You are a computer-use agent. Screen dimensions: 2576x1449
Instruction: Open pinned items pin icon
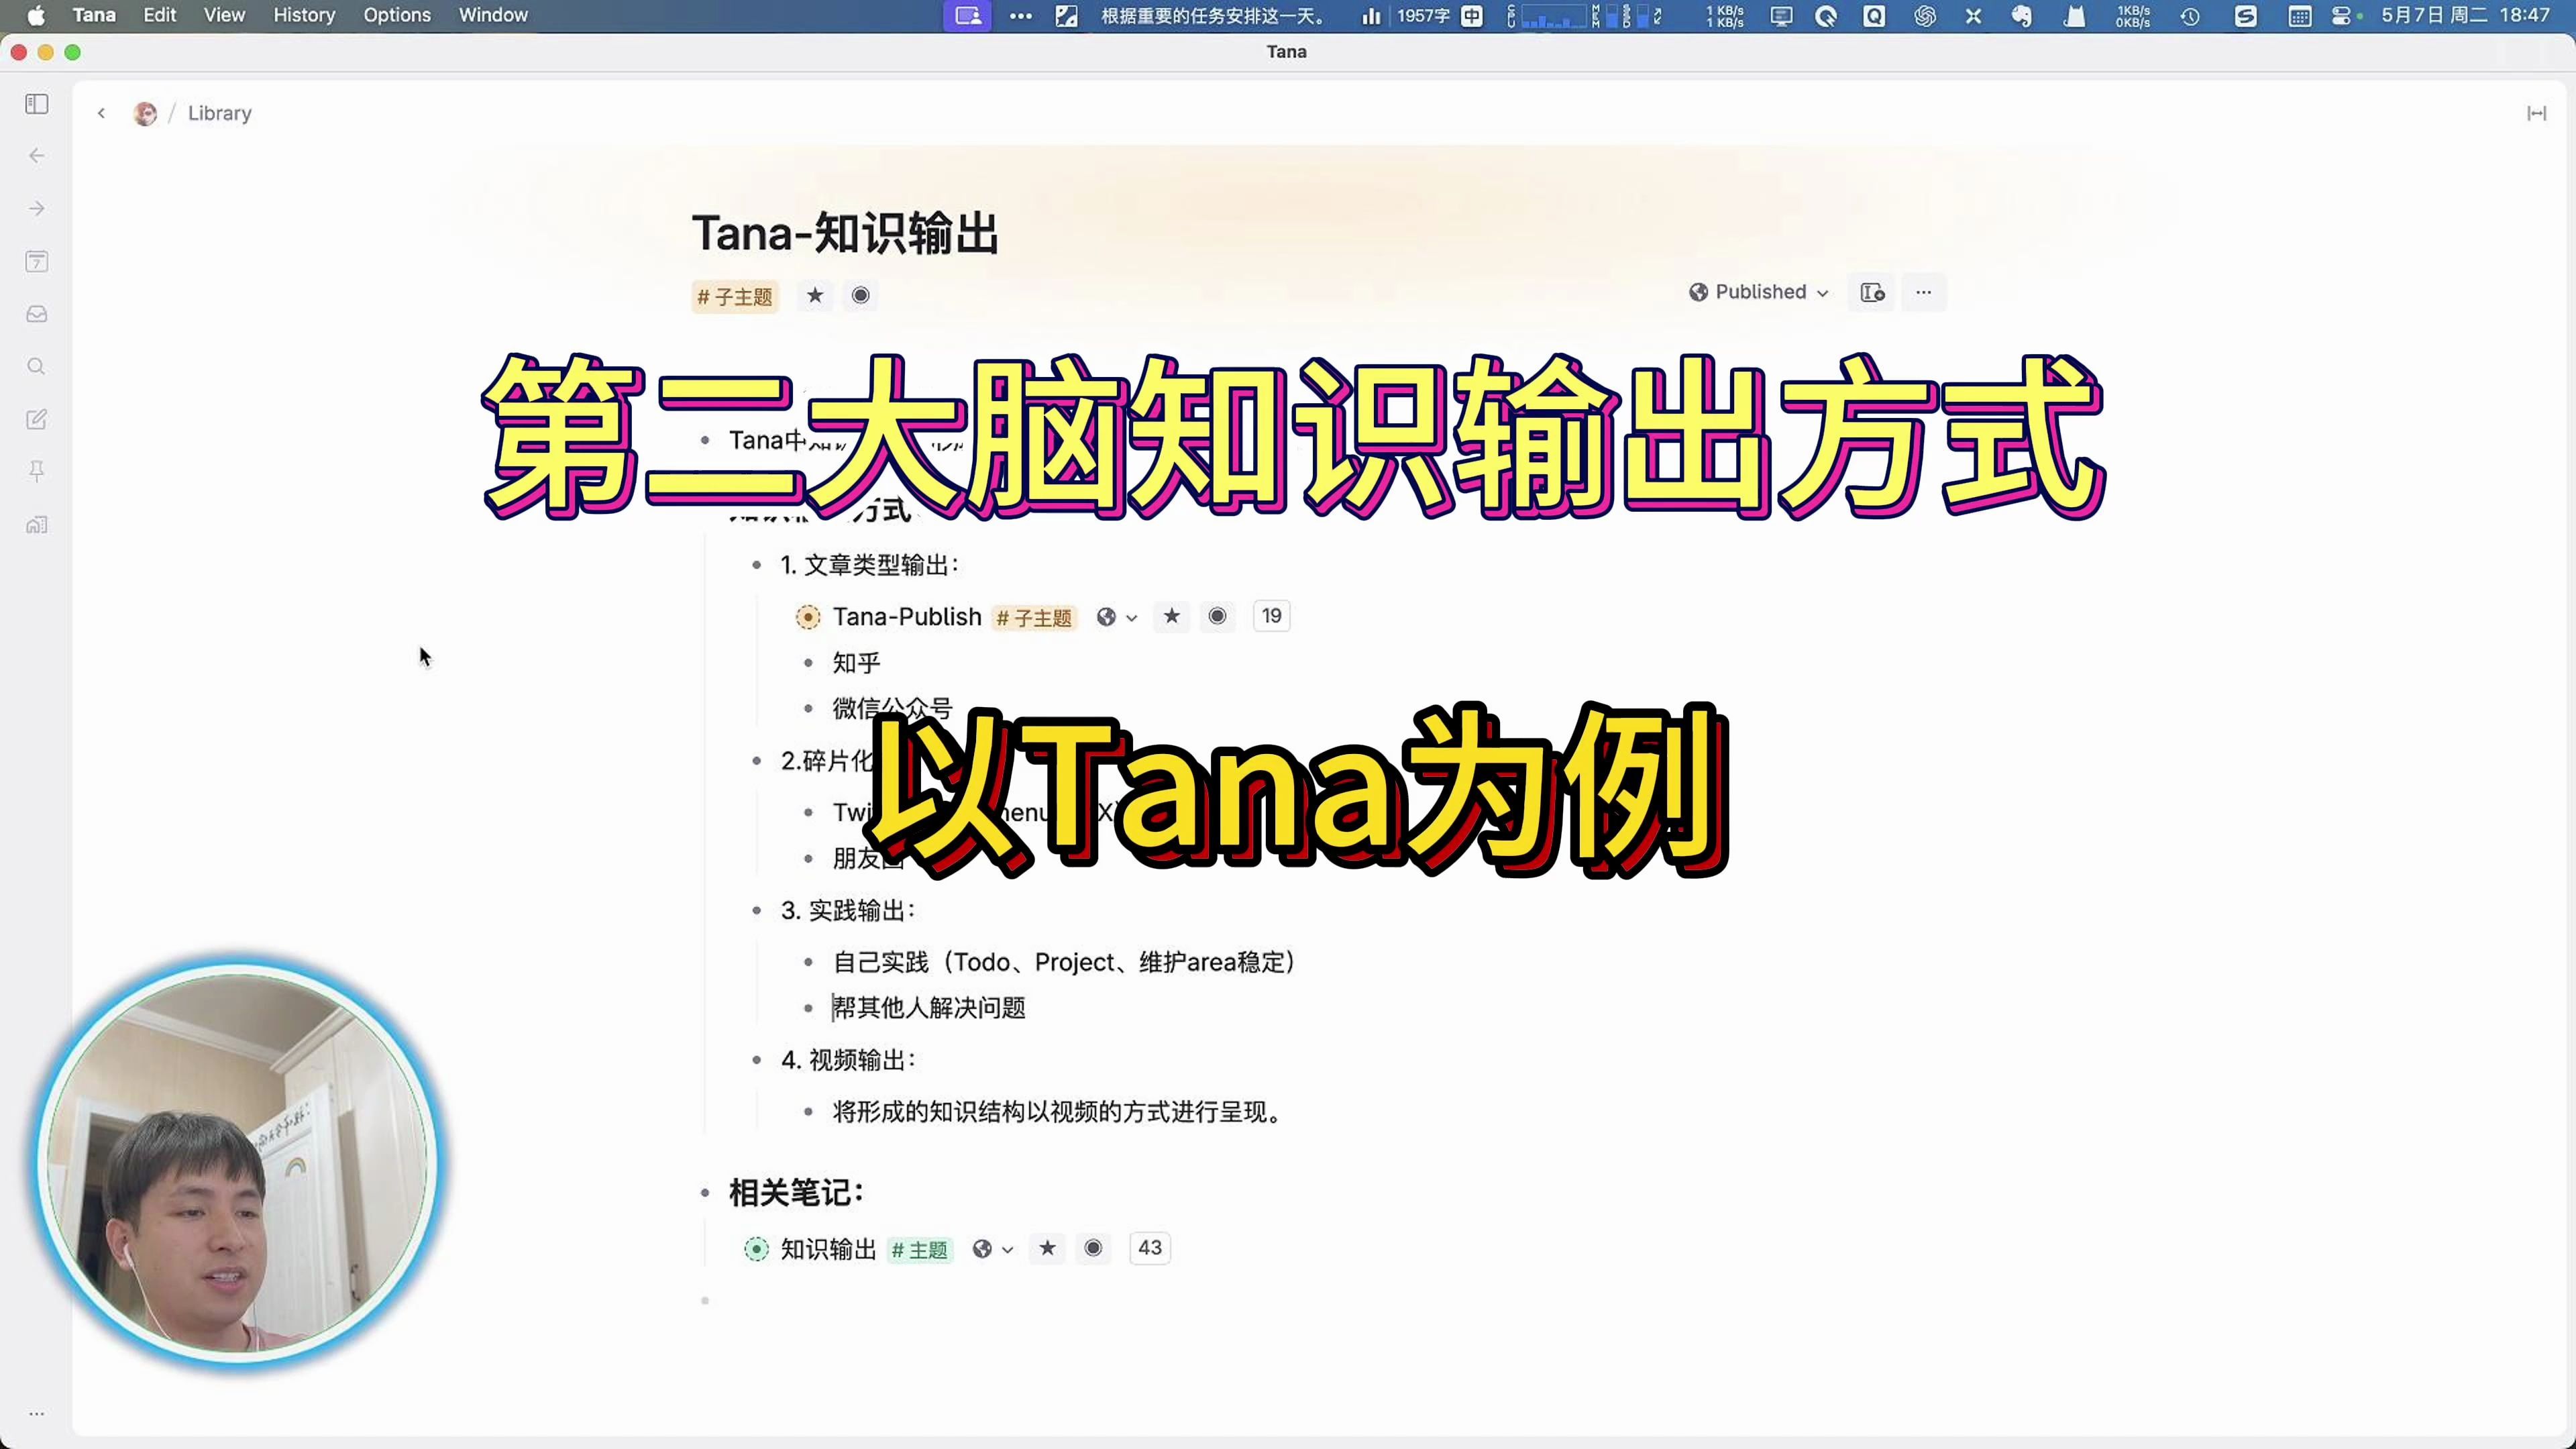tap(37, 471)
